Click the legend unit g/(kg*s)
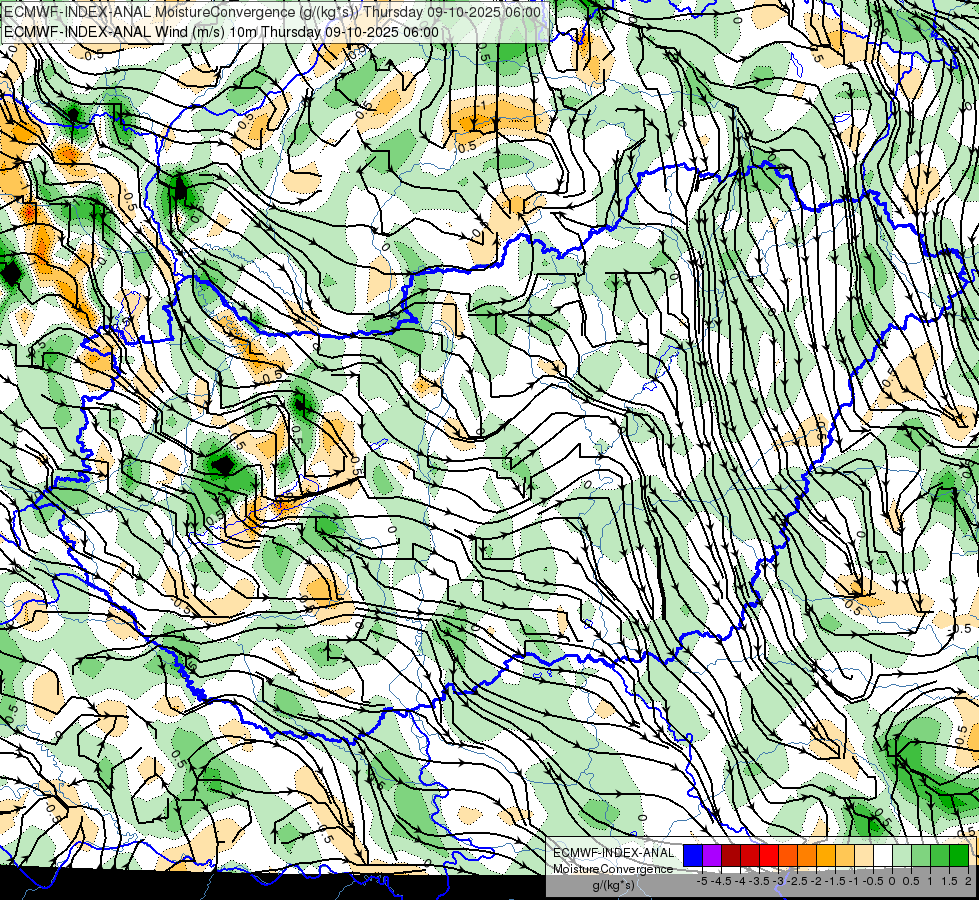The height and width of the screenshot is (900, 979). (613, 885)
